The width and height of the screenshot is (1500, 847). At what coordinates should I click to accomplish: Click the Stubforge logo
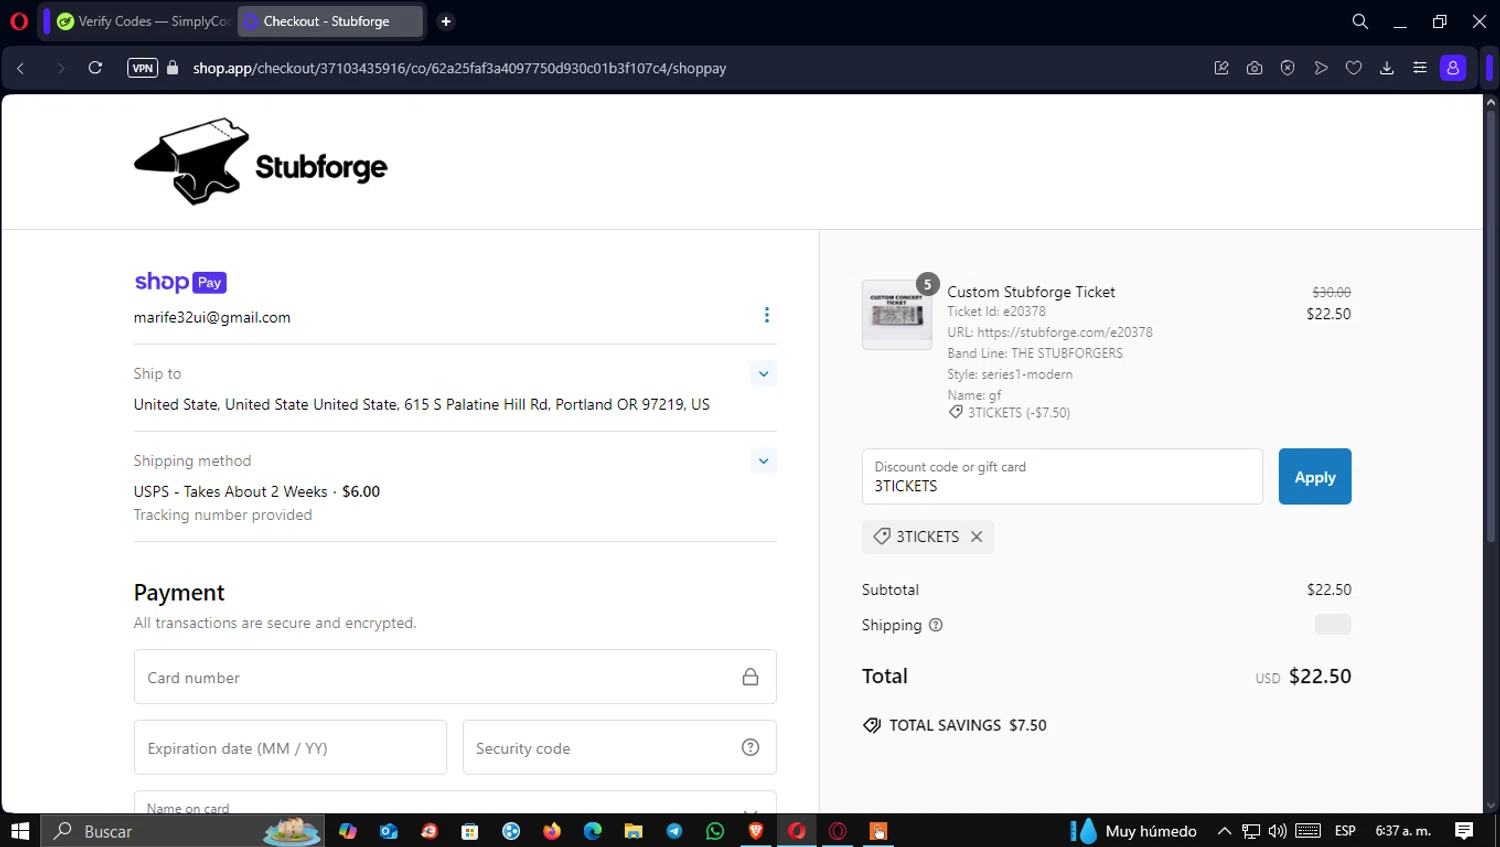tap(260, 162)
